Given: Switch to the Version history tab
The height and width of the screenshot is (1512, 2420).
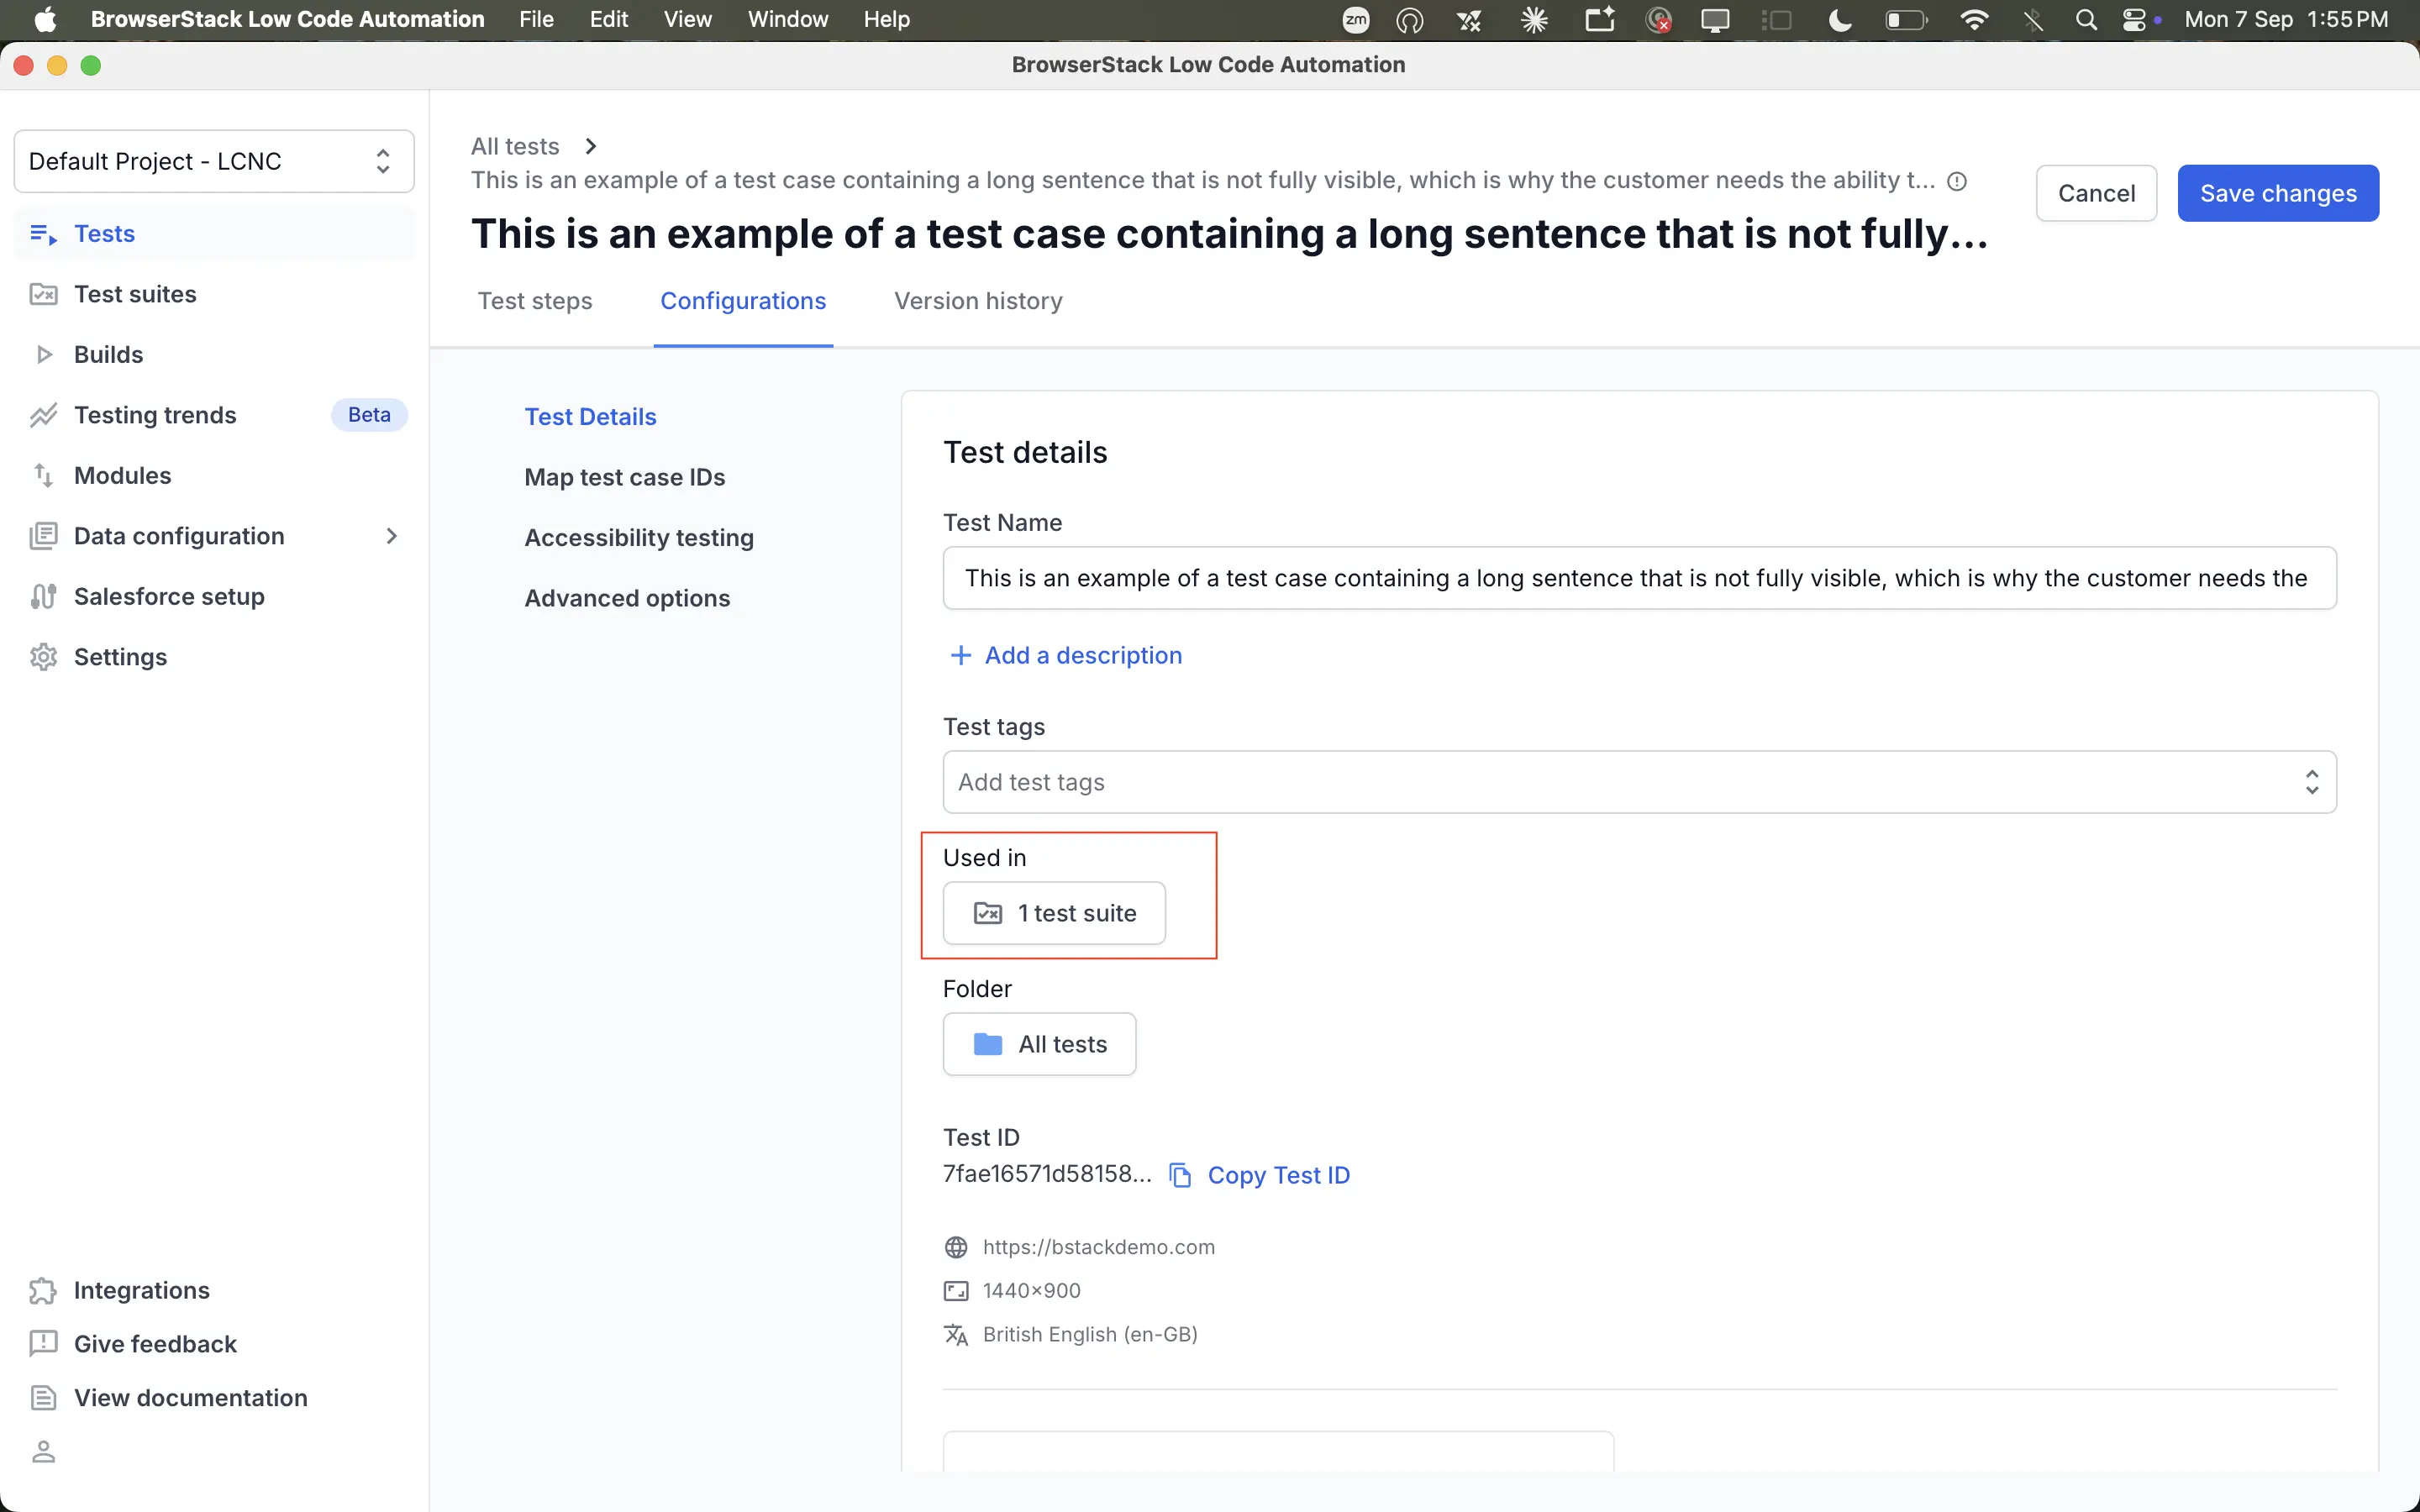Looking at the screenshot, I should (x=978, y=301).
